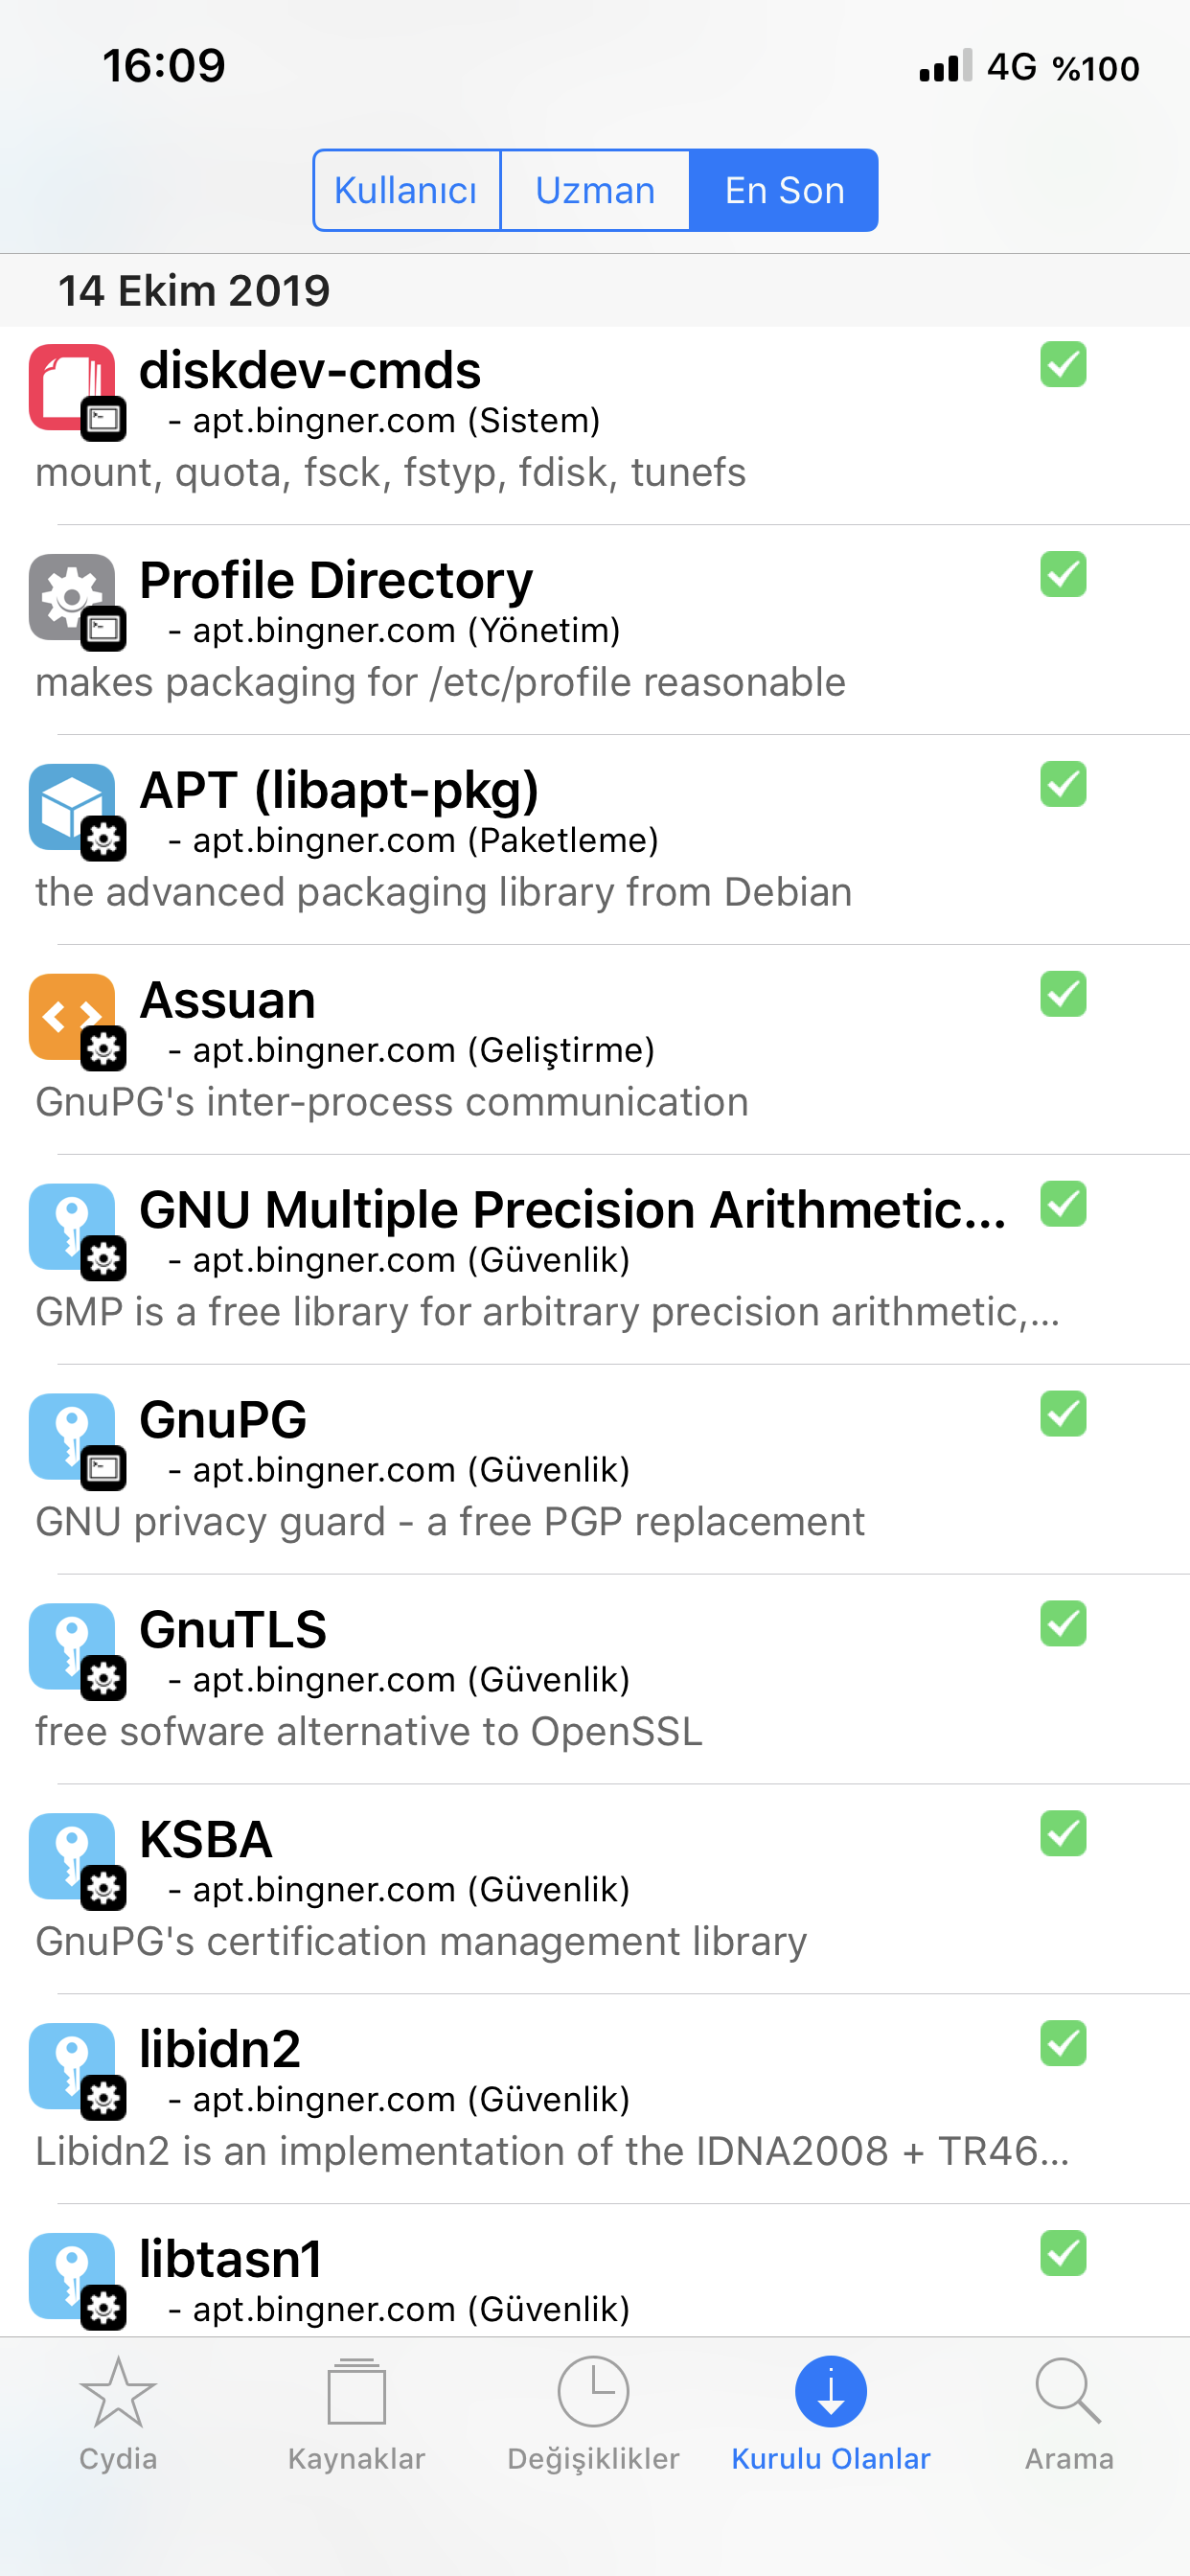Tap the Değişiklikler clock icon

(x=593, y=2393)
